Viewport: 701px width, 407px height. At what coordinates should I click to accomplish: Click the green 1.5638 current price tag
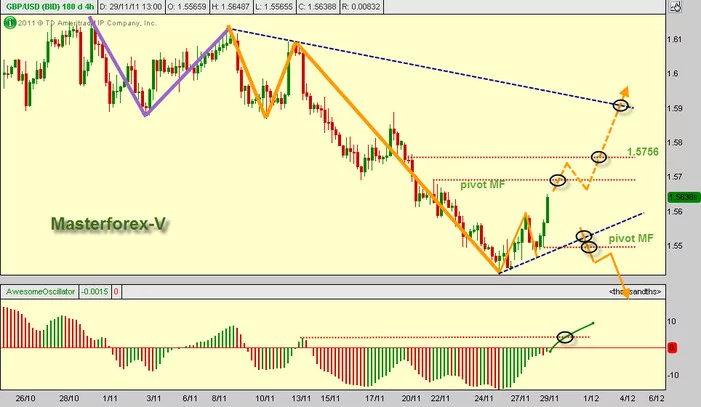683,197
